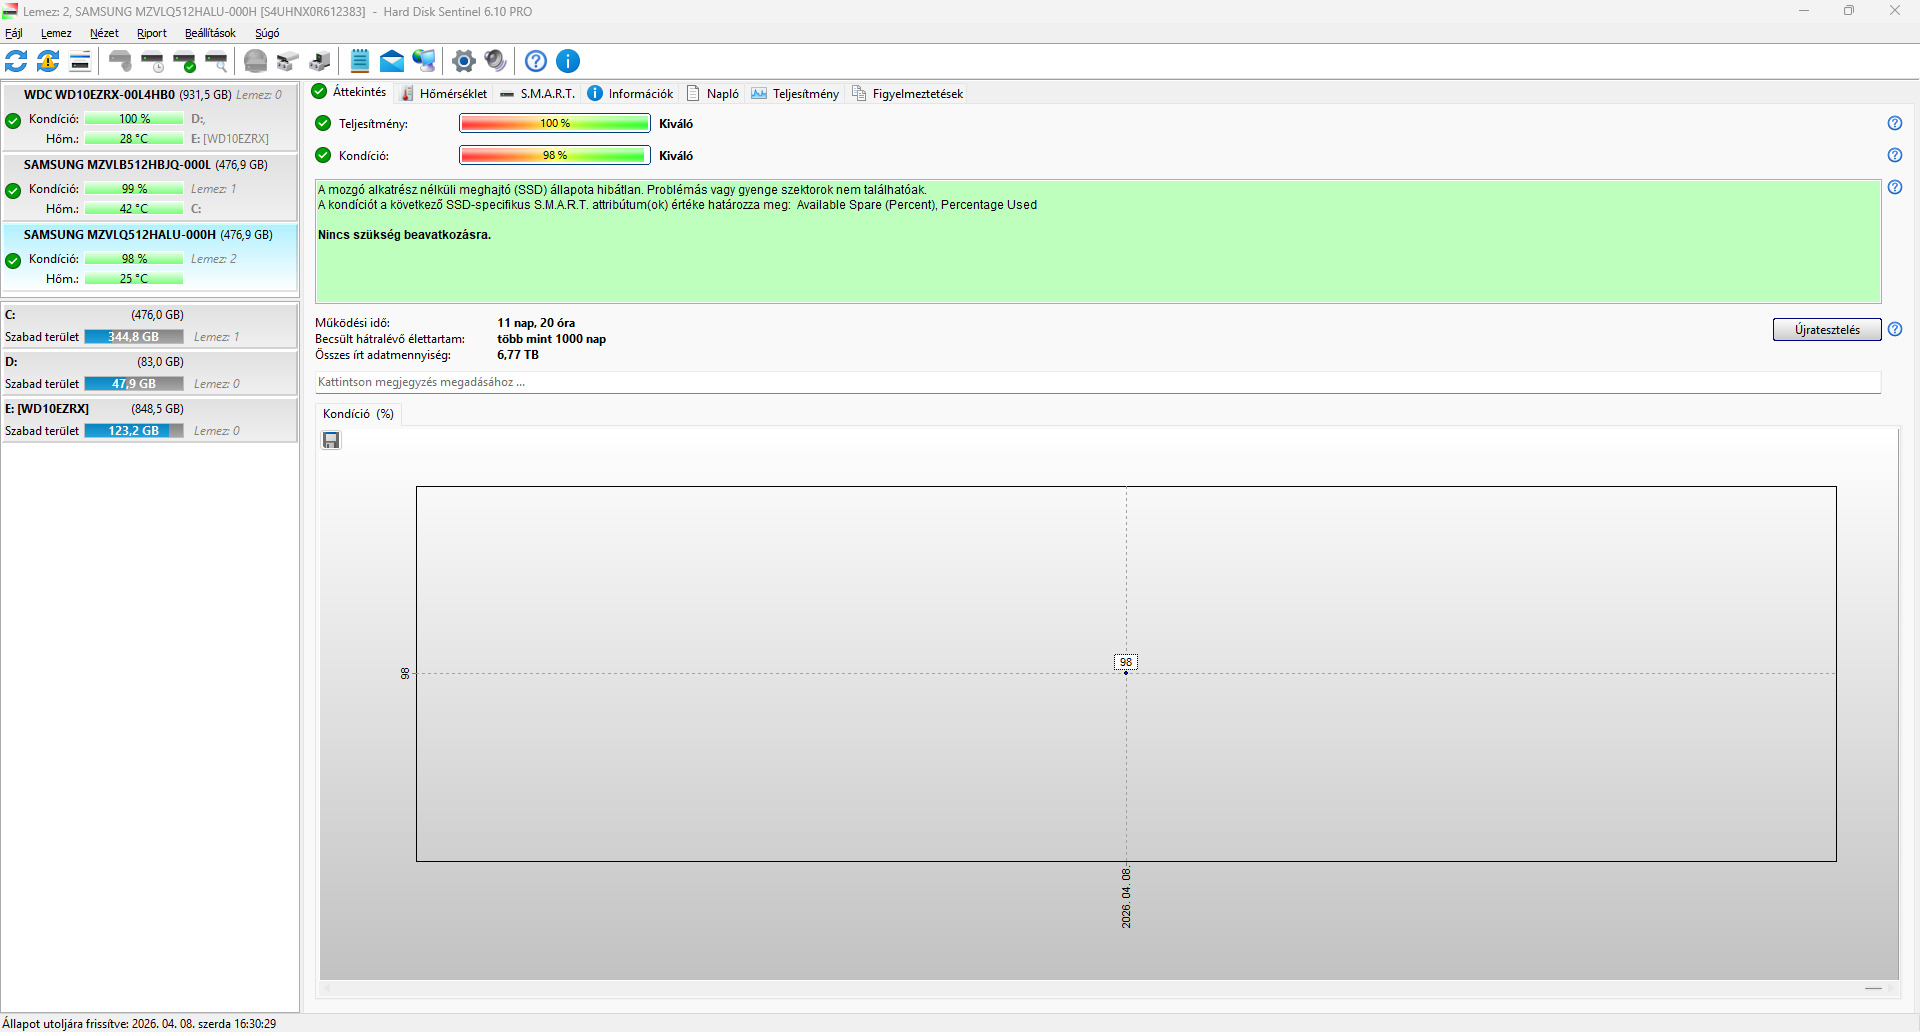1920x1032 pixels.
Task: Click the E: free space 123,2 GB bar
Action: (134, 431)
